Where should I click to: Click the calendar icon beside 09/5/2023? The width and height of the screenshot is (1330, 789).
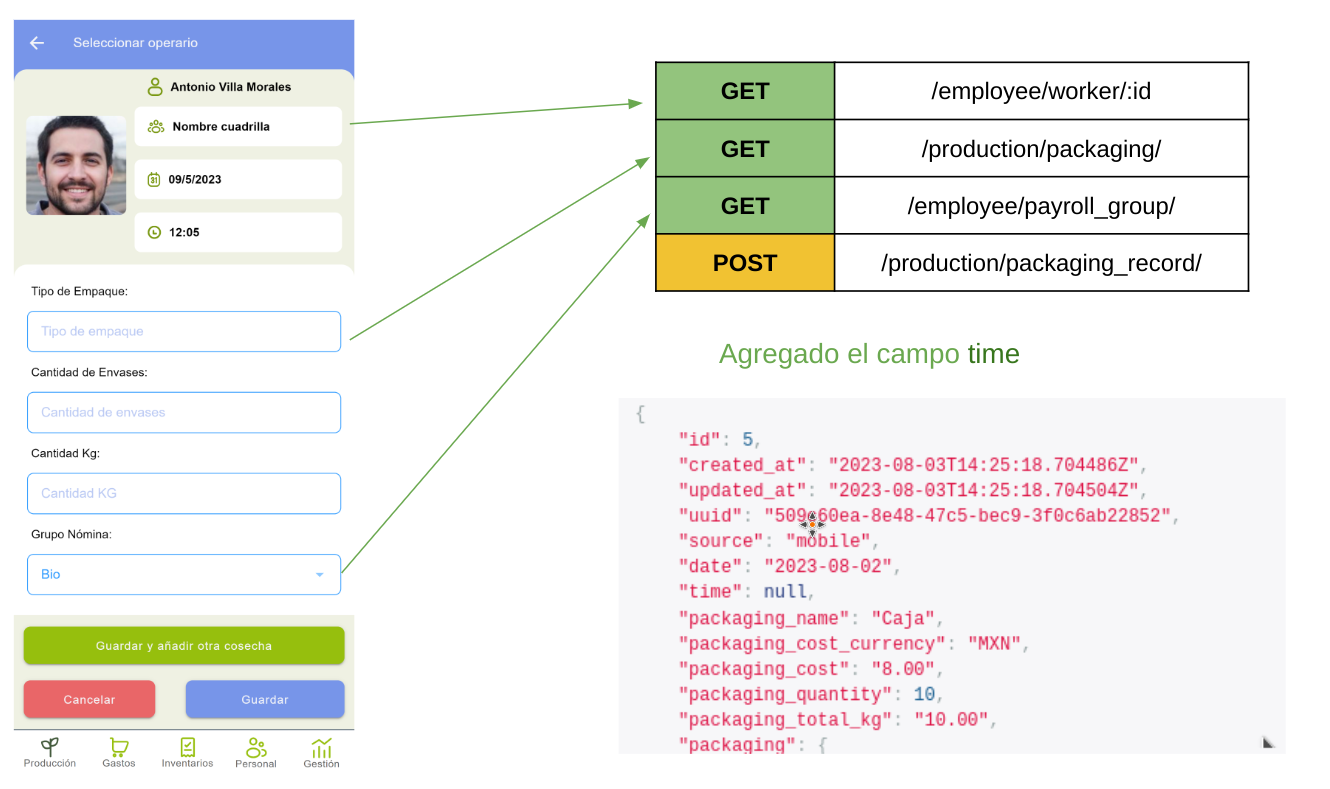click(x=154, y=180)
